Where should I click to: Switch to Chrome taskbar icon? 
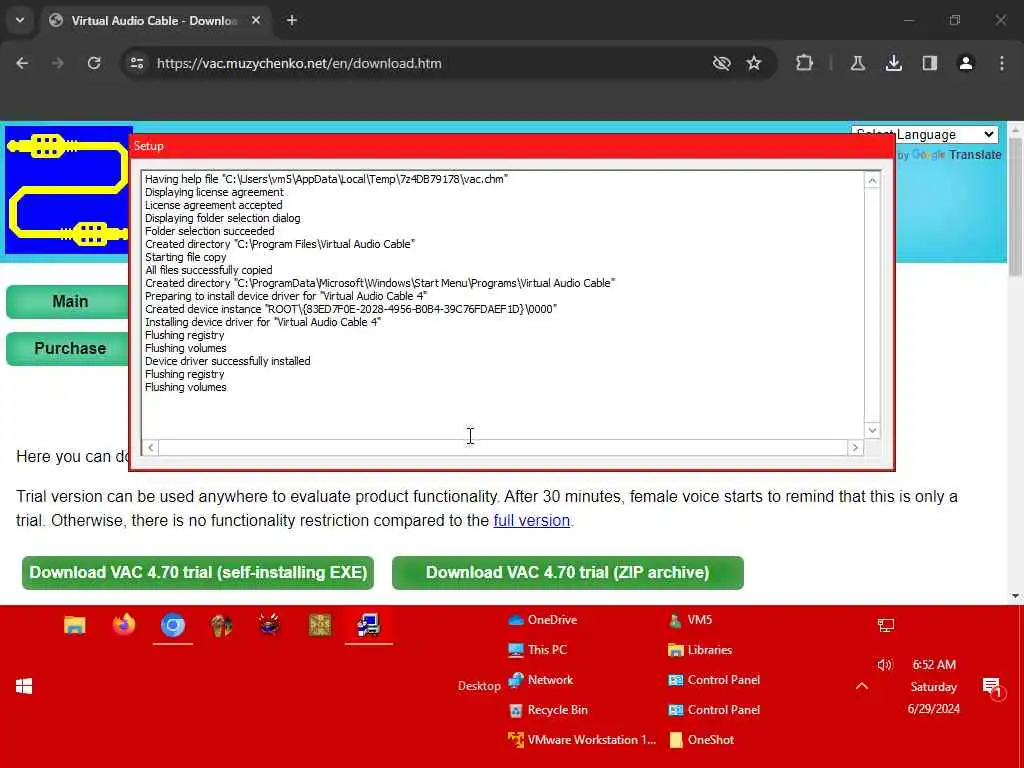(173, 626)
